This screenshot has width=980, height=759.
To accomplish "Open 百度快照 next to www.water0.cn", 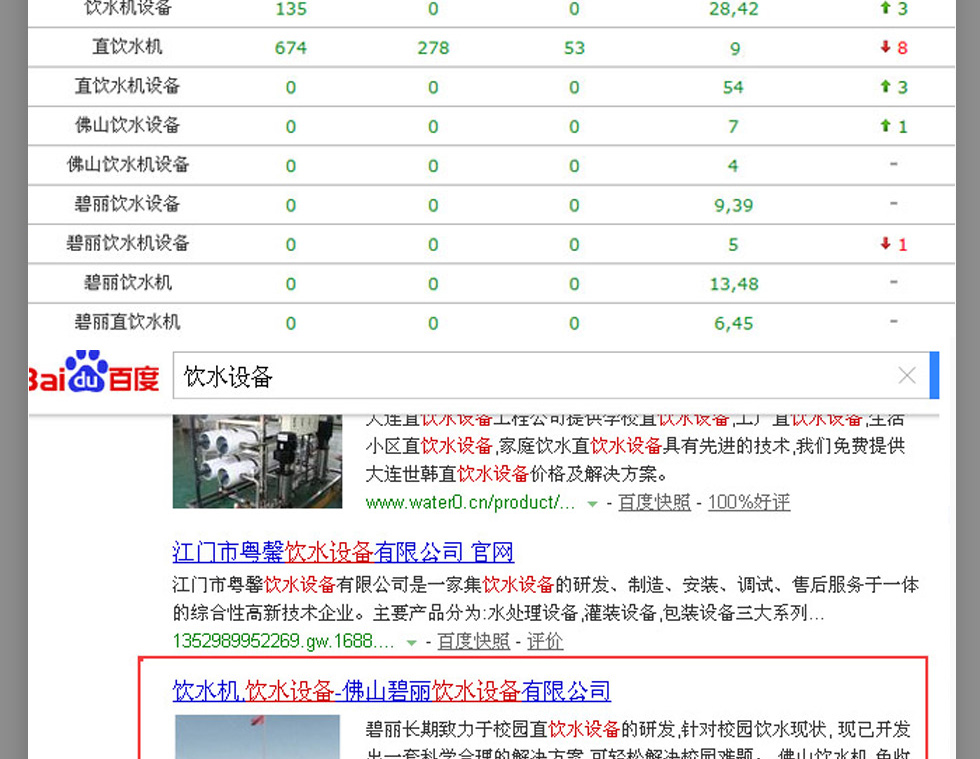I will coord(654,502).
